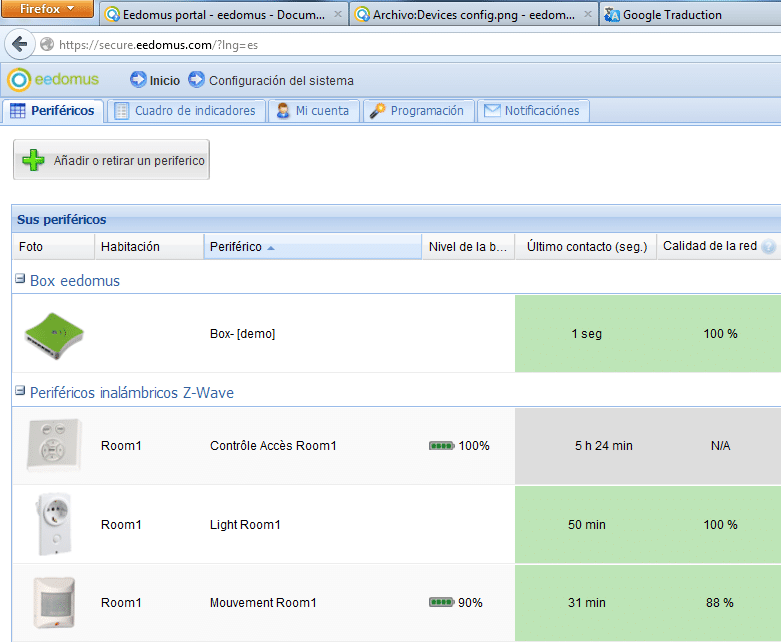Viewport: 781px width, 642px height.
Task: Switch to the Eedomus portal browser tab
Action: pos(224,15)
